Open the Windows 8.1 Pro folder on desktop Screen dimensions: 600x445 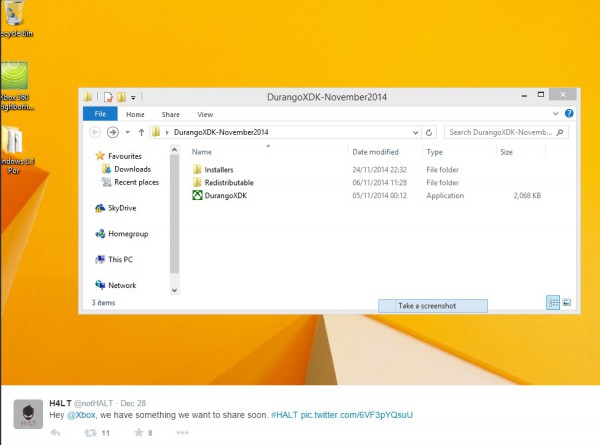point(15,149)
